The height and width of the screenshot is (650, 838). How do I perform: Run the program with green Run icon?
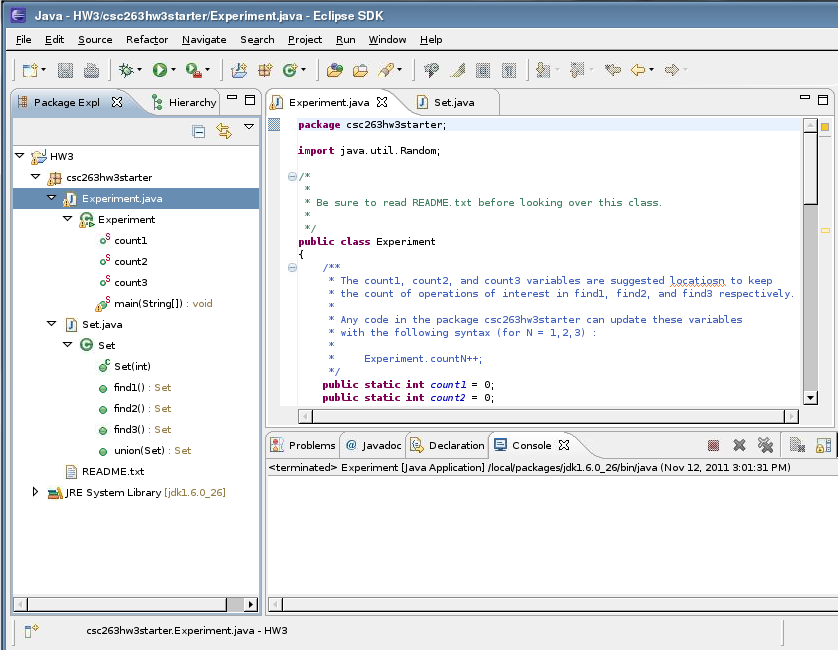(x=159, y=70)
